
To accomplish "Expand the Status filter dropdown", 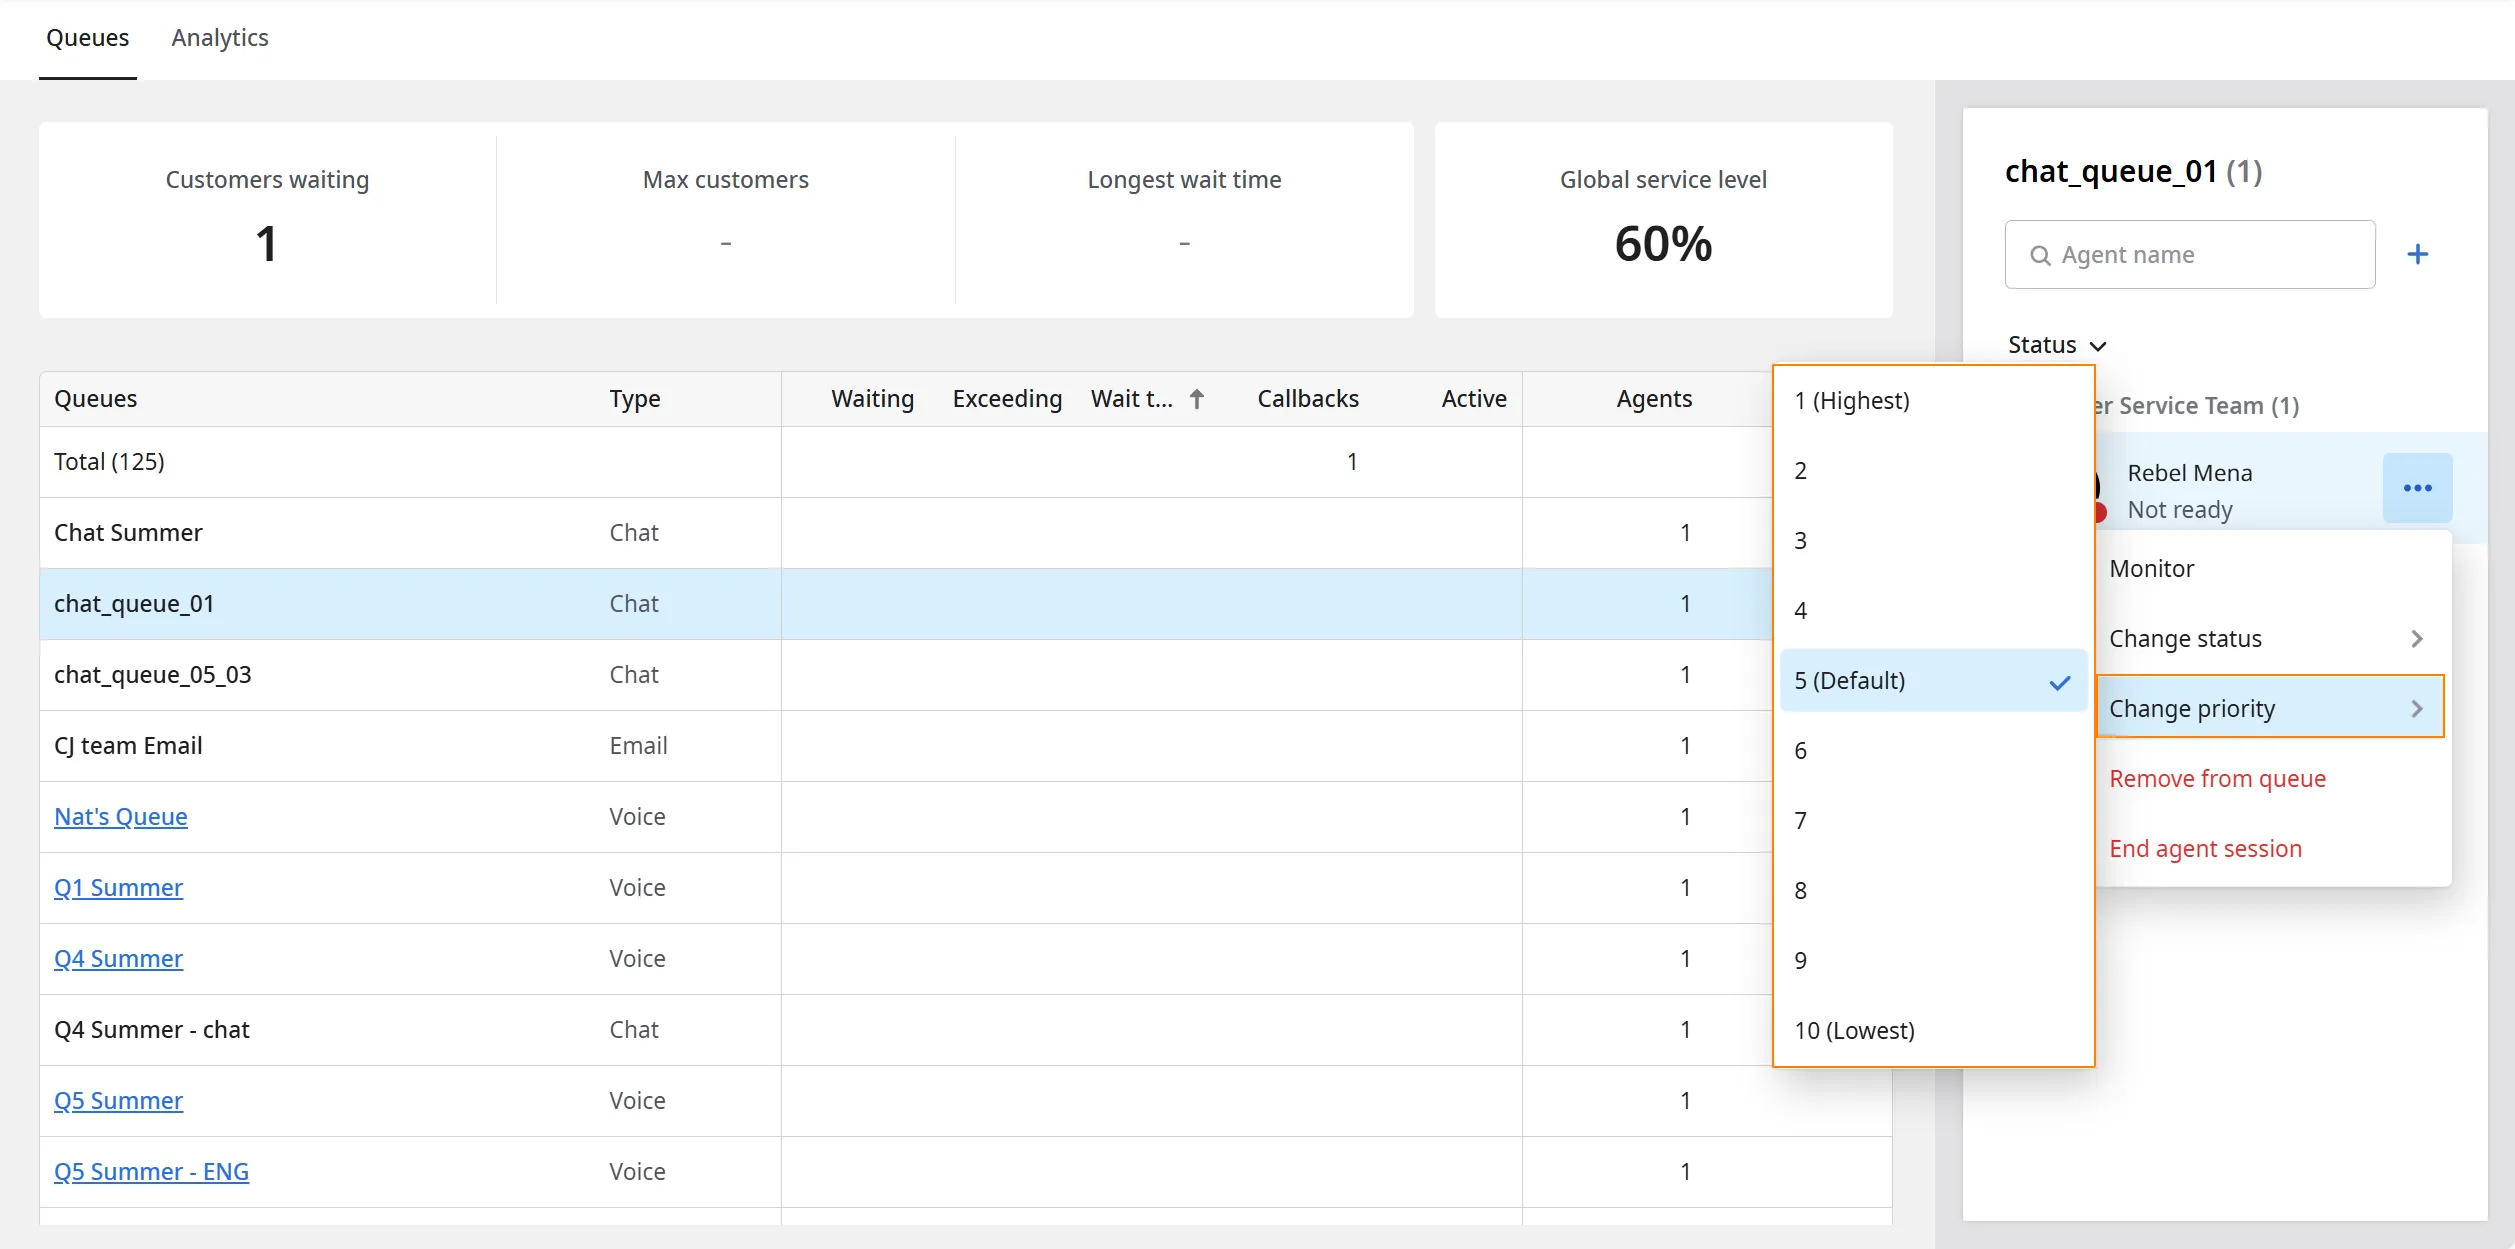I will point(2057,345).
